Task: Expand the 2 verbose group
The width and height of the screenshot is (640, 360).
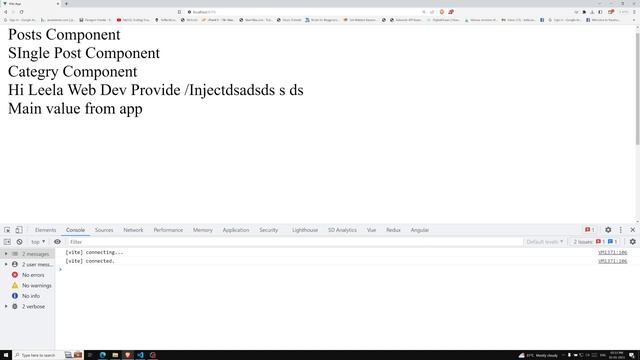Action: click(x=6, y=307)
